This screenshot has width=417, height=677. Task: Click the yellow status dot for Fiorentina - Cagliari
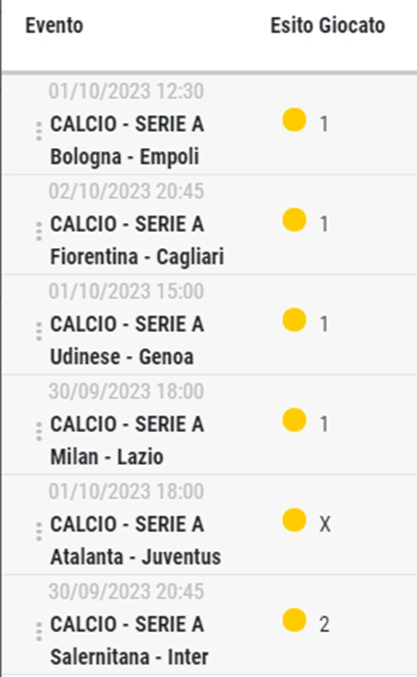pyautogui.click(x=294, y=220)
